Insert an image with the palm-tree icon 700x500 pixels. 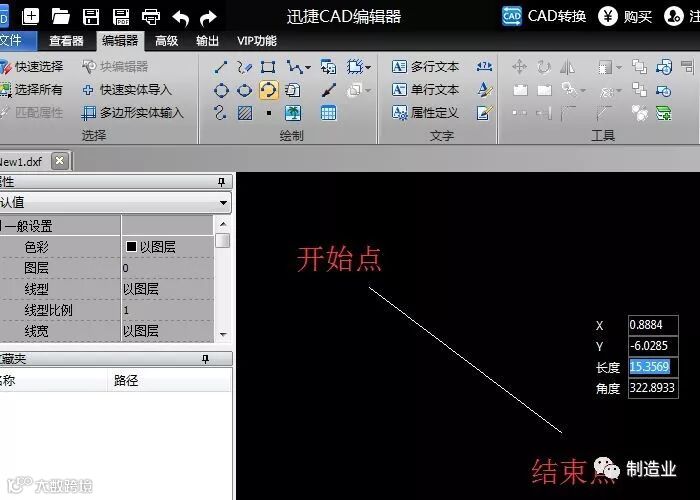(293, 113)
